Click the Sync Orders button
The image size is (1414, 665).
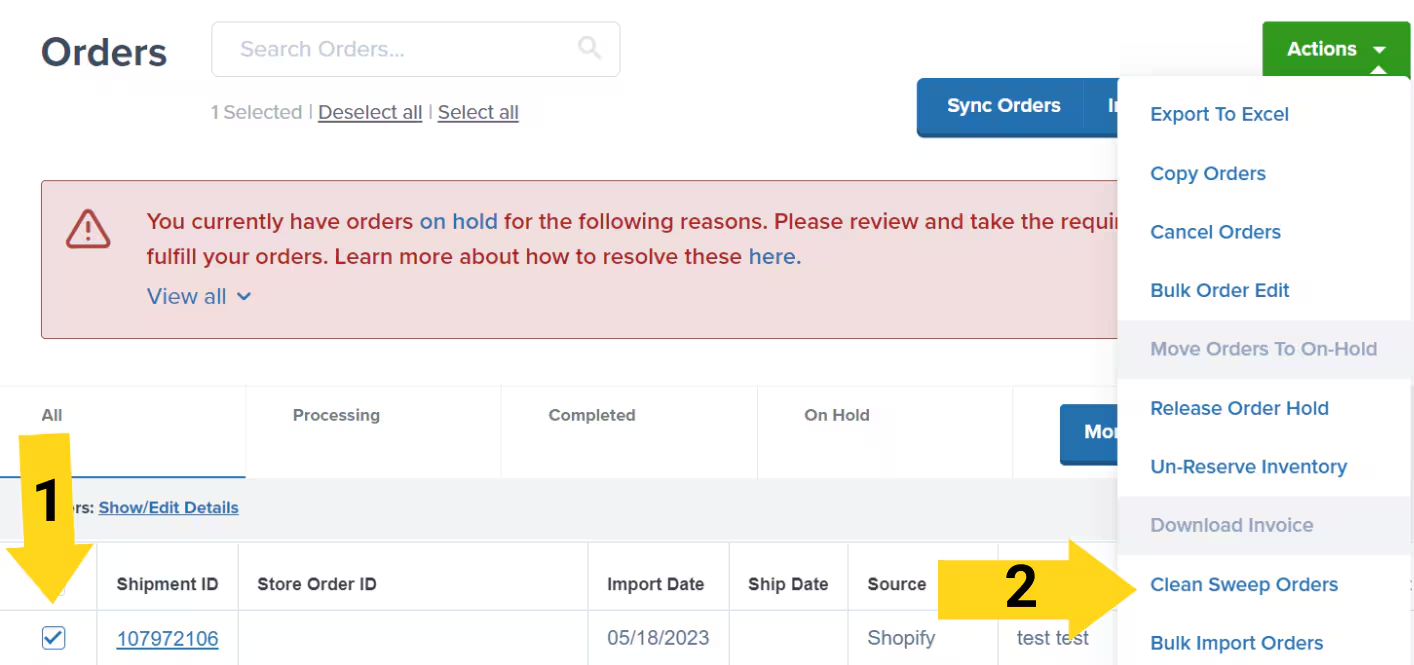click(x=1003, y=105)
